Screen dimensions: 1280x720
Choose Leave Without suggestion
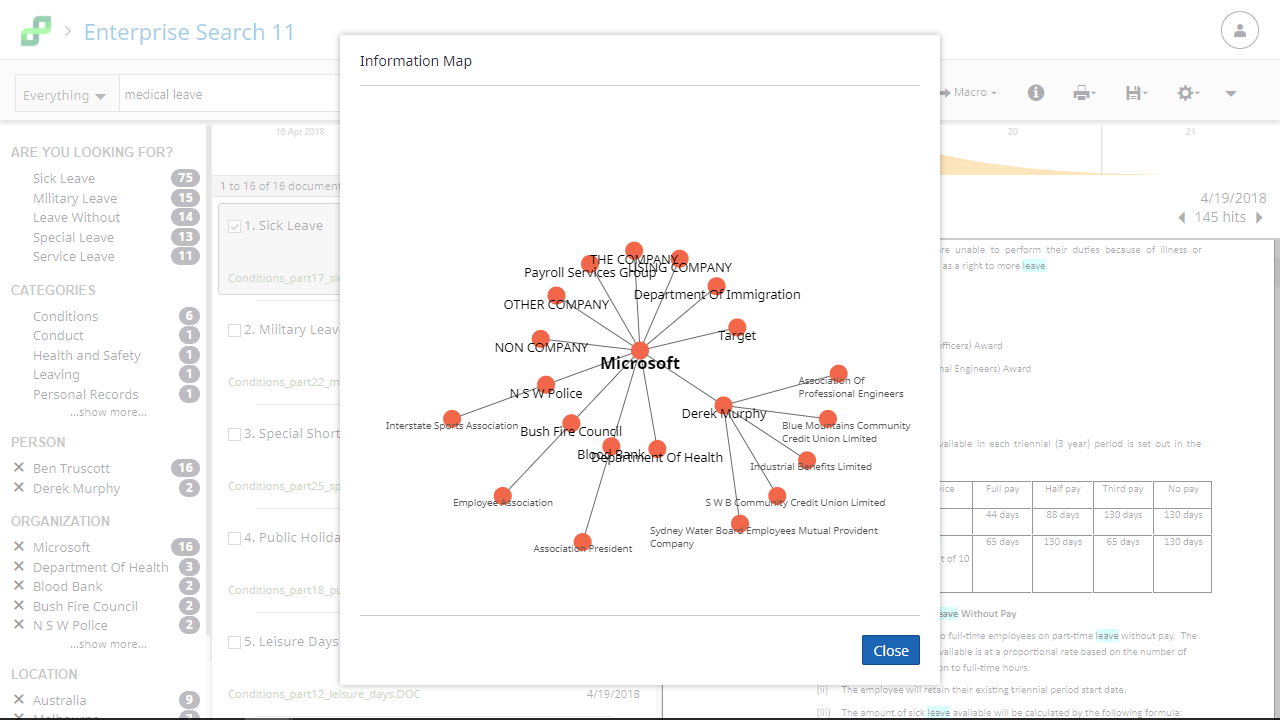(76, 217)
